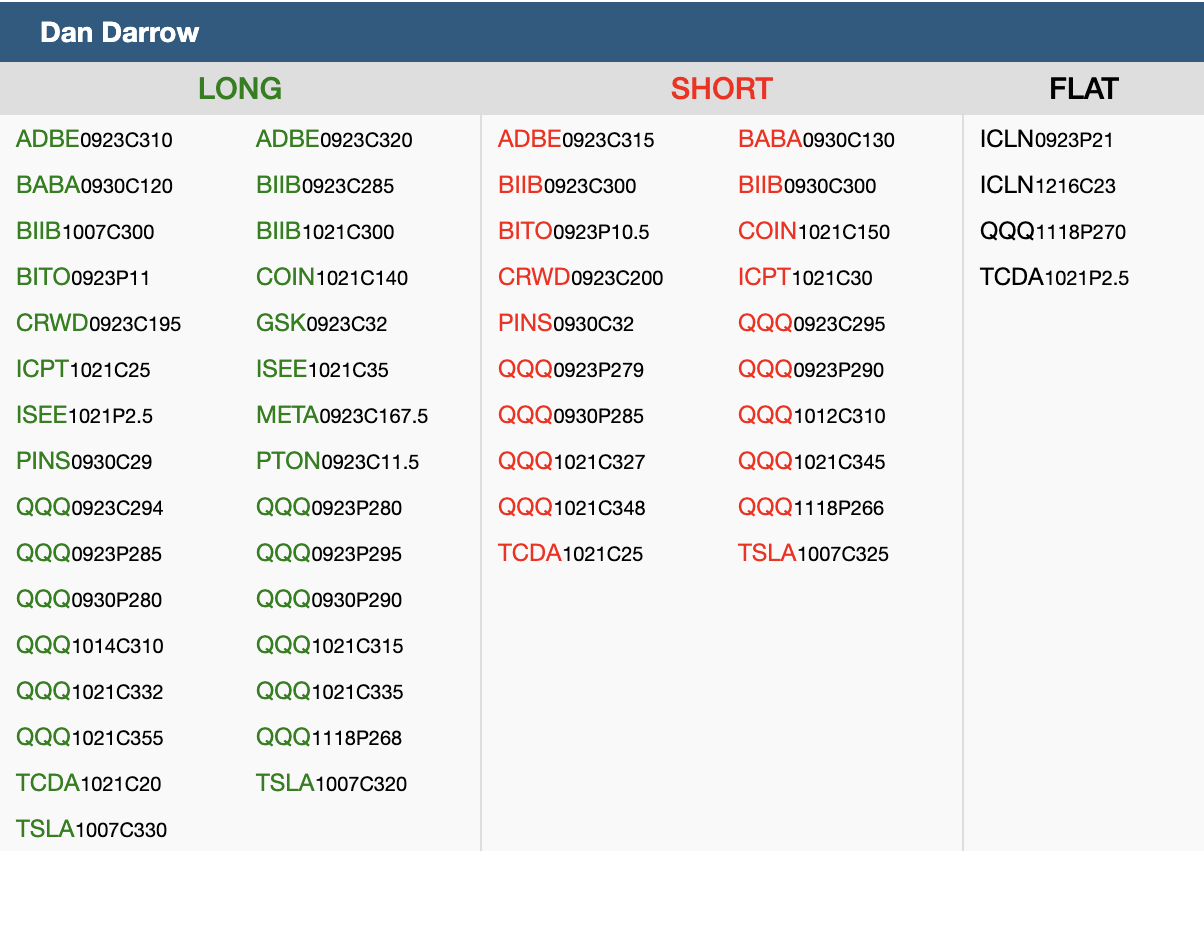Image resolution: width=1204 pixels, height=938 pixels.
Task: Open long position COIN1021C140
Action: coord(332,278)
